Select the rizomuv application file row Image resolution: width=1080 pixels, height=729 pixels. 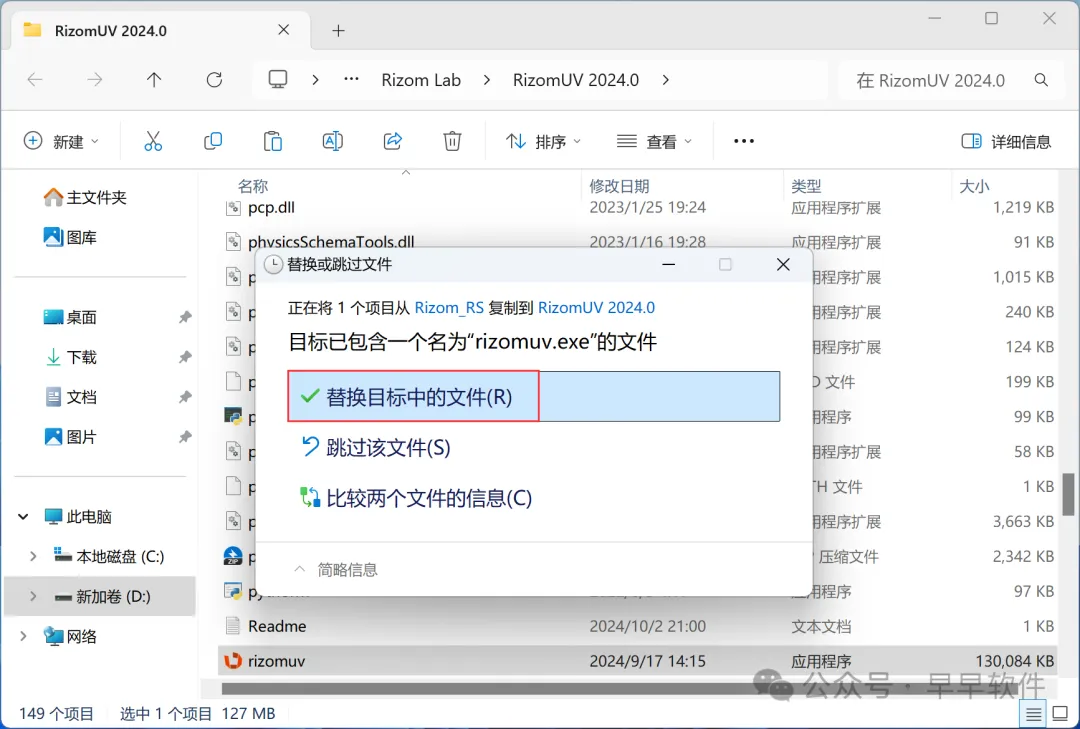pyautogui.click(x=637, y=661)
